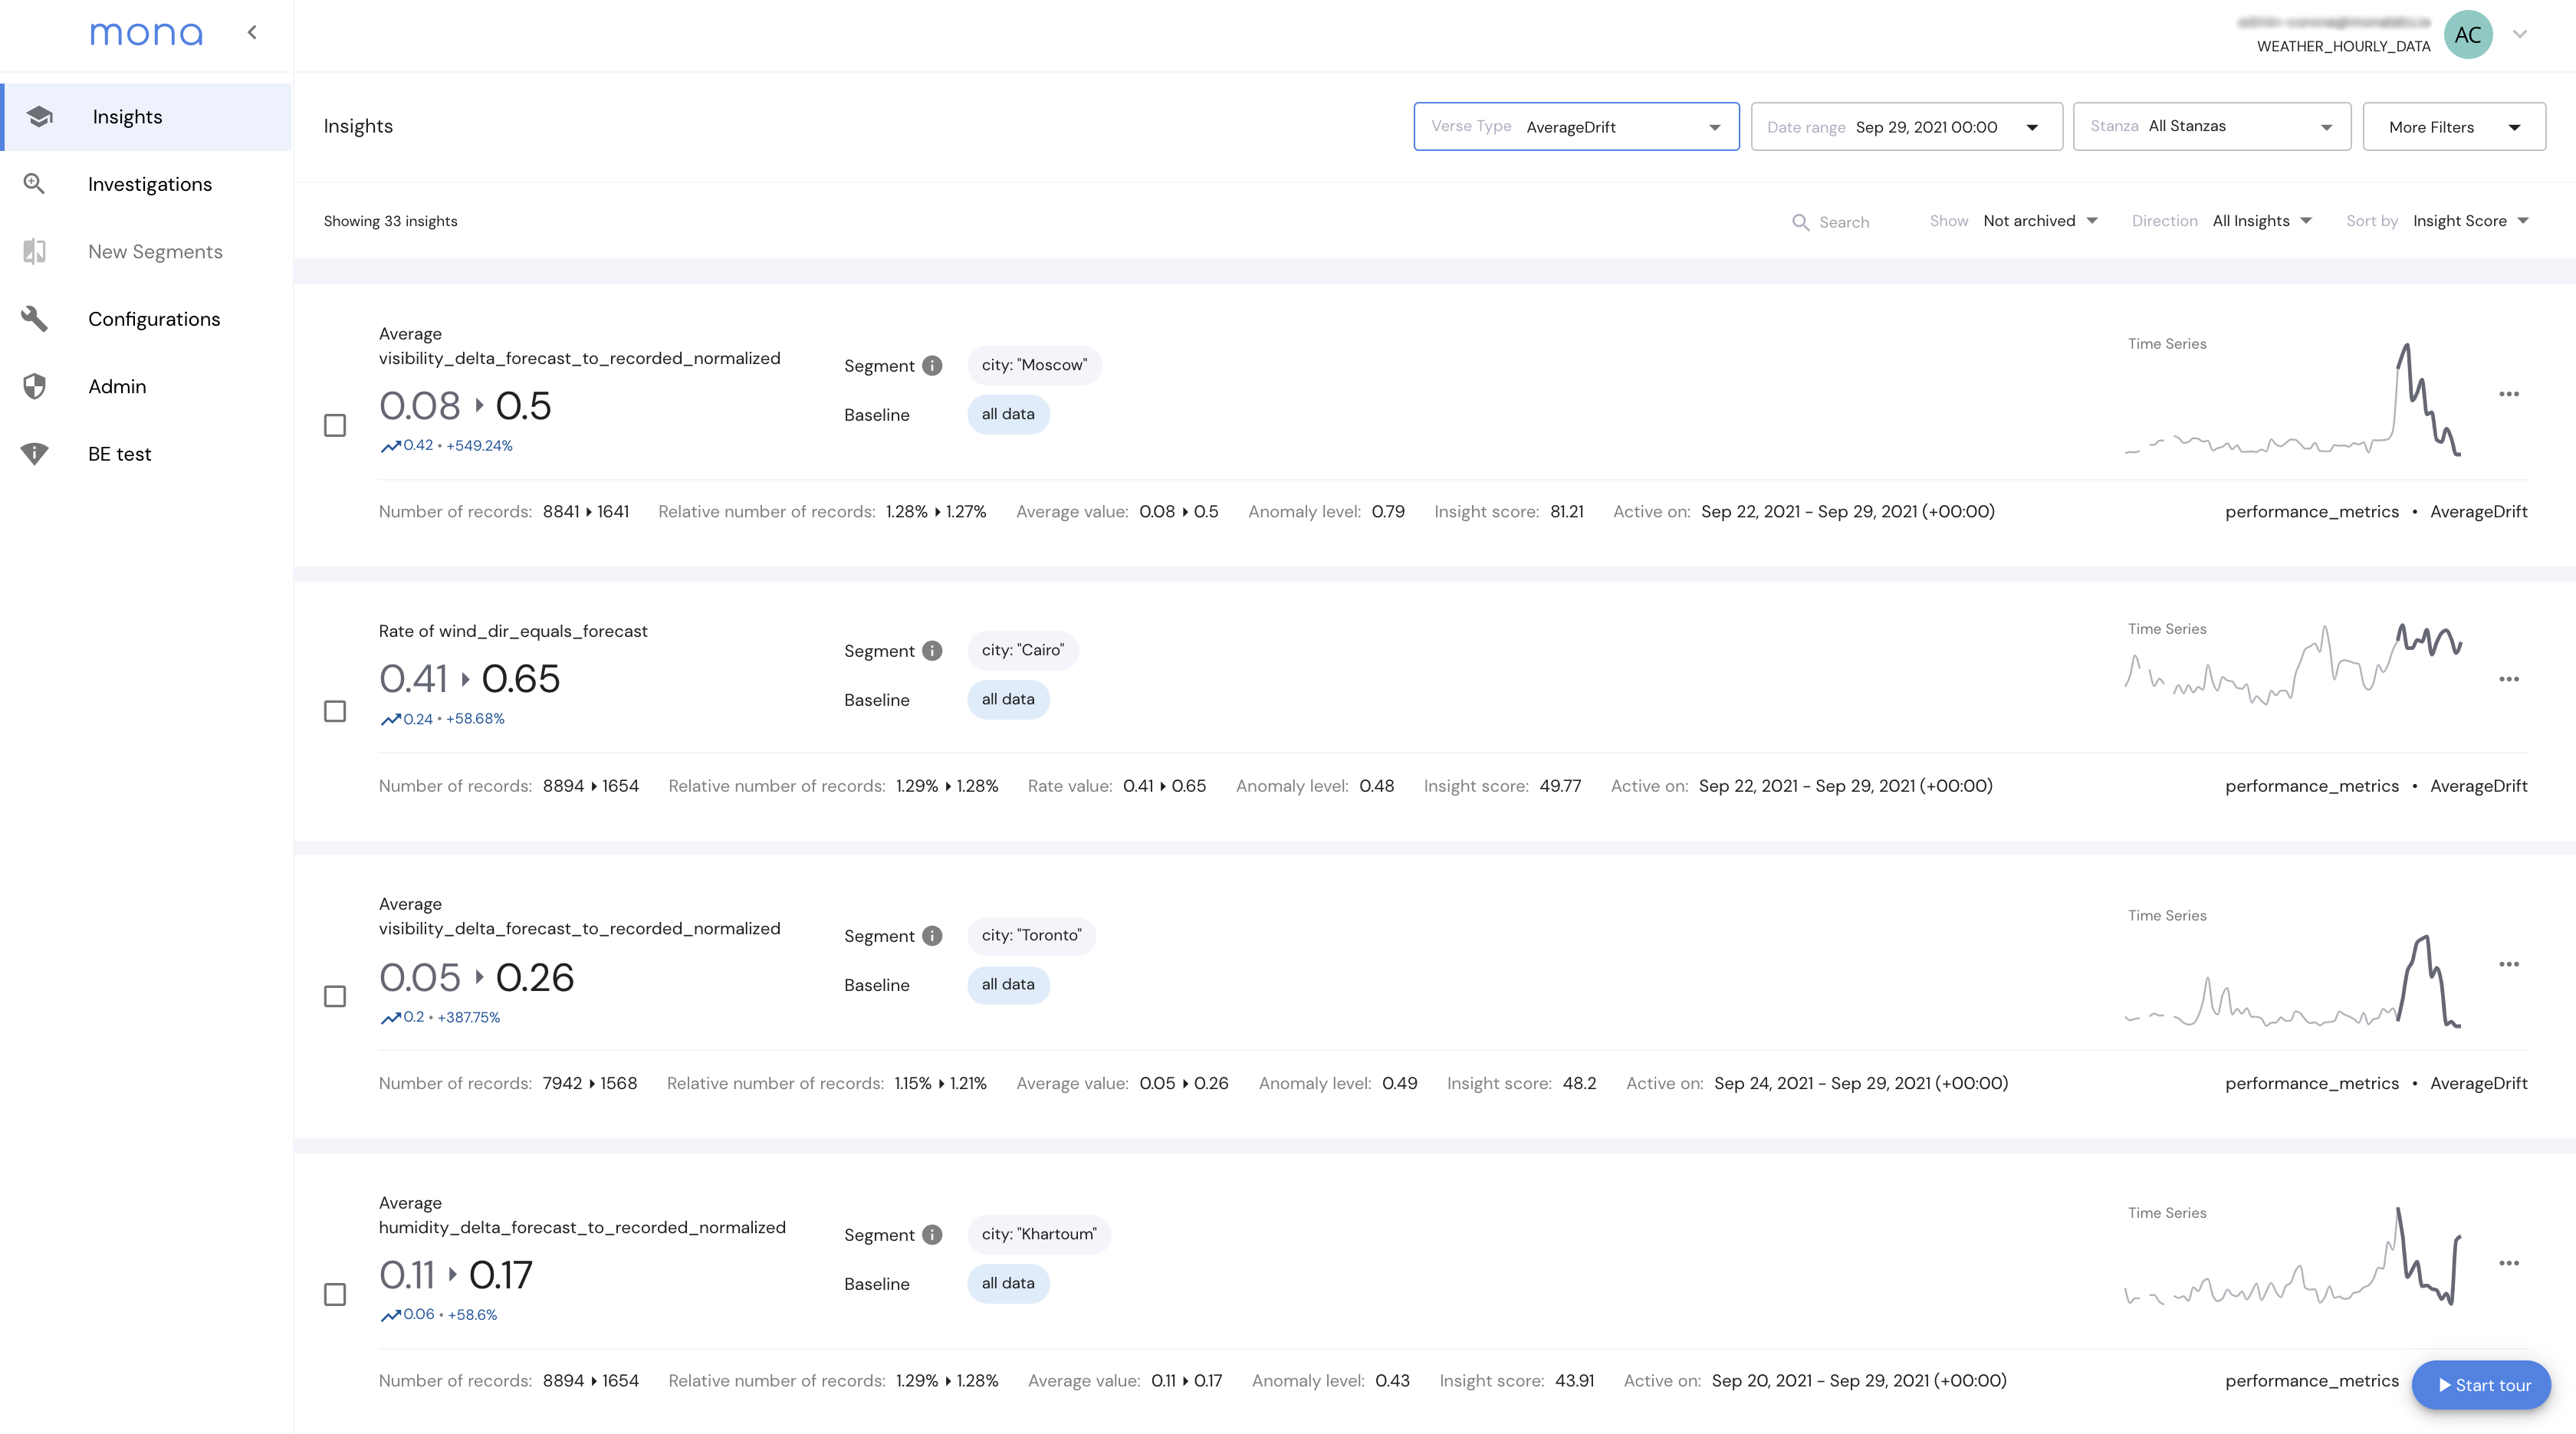Screen dimensions: 2576x1434
Task: Click all data baseline chip for Moscow
Action: coord(1008,414)
